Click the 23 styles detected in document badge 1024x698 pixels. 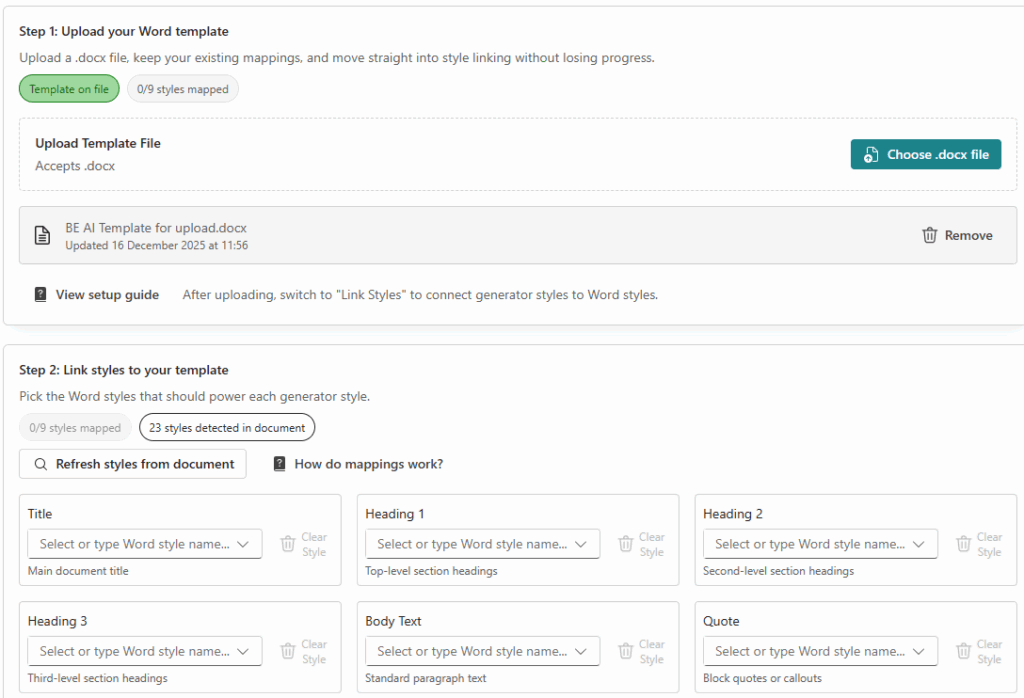[x=227, y=428]
